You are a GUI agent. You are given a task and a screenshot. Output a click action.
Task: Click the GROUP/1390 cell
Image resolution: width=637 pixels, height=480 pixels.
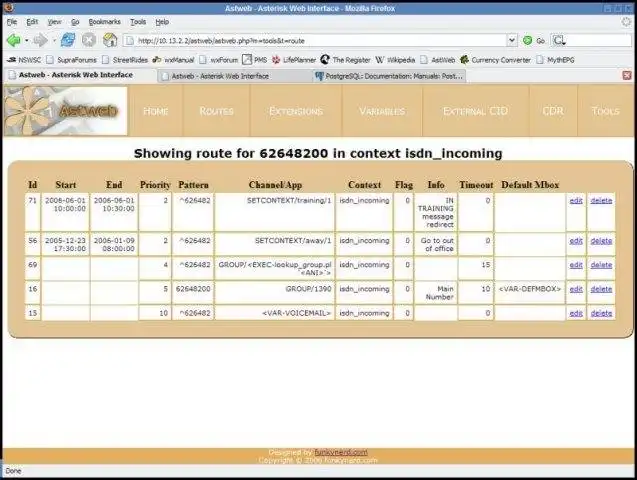click(275, 292)
